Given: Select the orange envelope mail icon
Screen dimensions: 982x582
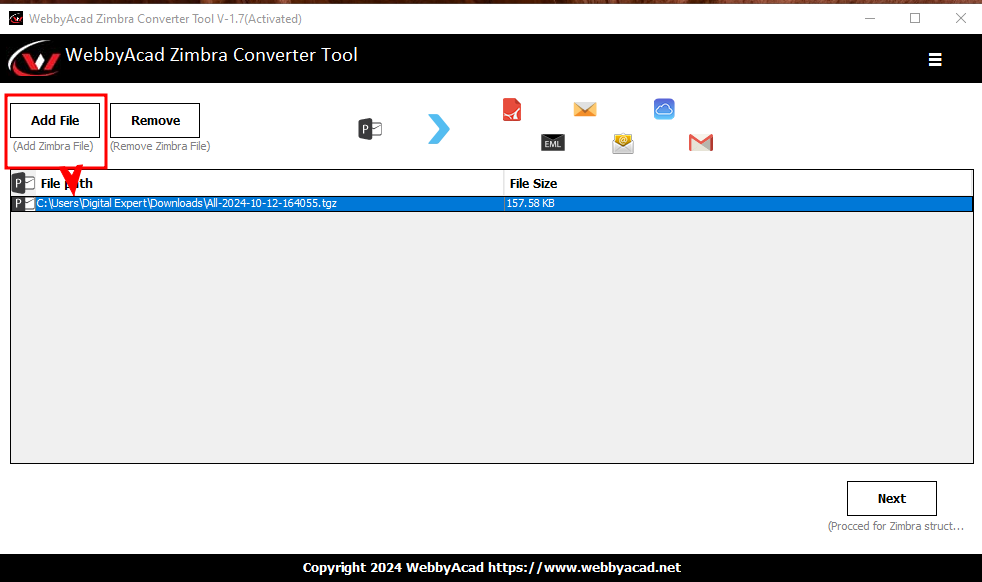Looking at the screenshot, I should [x=585, y=110].
